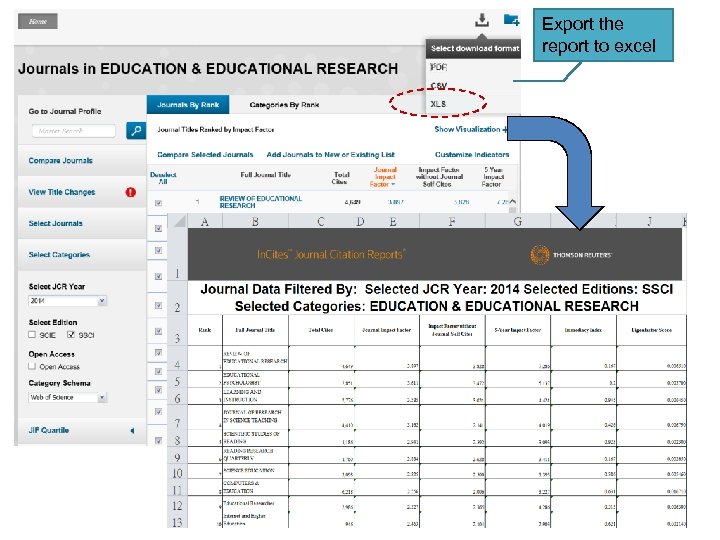
Task: Choose PDF download format
Action: (439, 67)
